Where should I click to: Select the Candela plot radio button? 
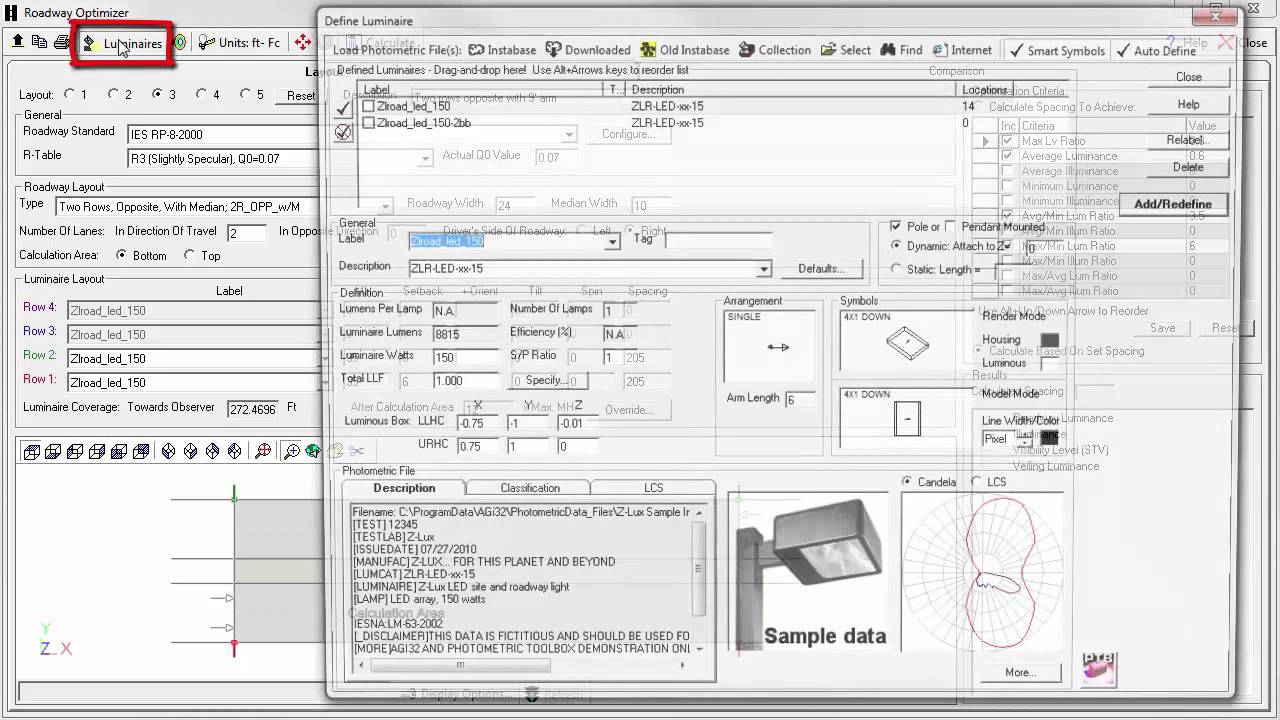tap(908, 482)
